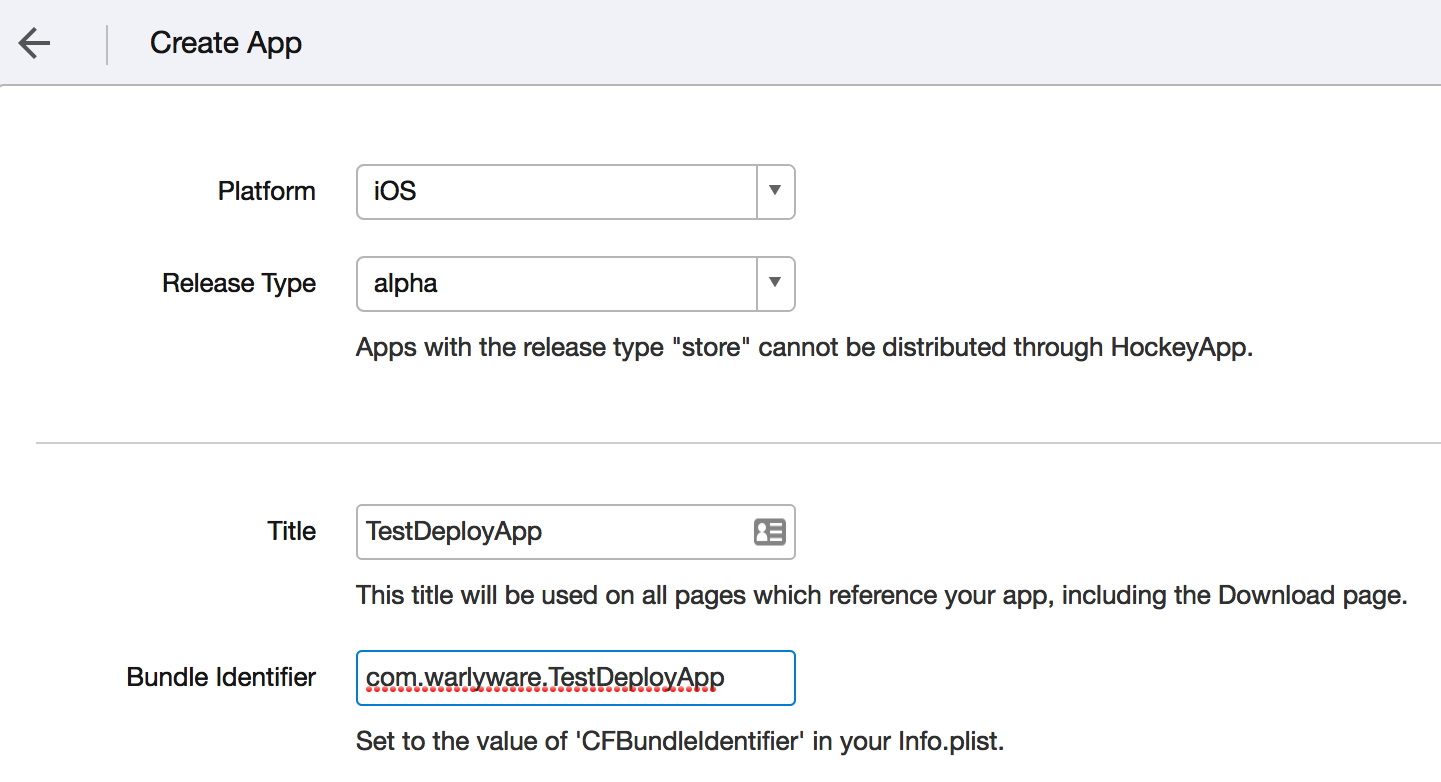Click inside the Bundle Identifier text field

pyautogui.click(x=575, y=678)
